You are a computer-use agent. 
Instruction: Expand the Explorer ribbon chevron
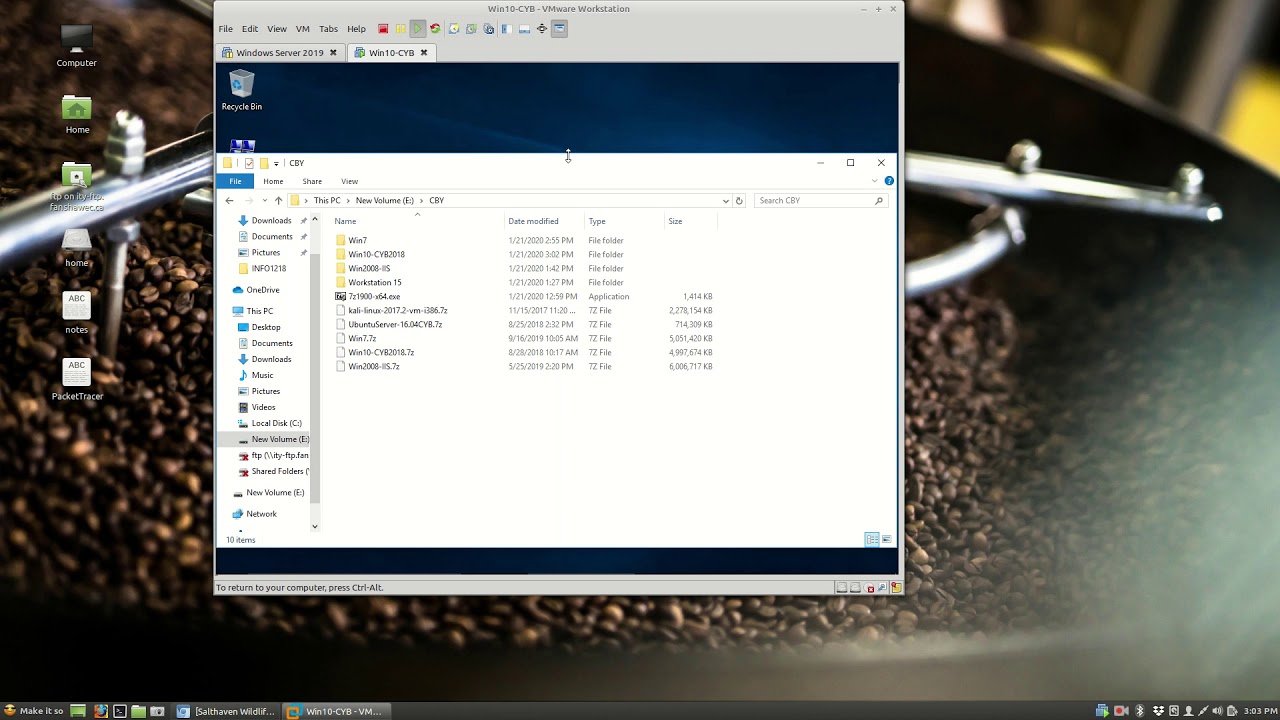point(875,181)
